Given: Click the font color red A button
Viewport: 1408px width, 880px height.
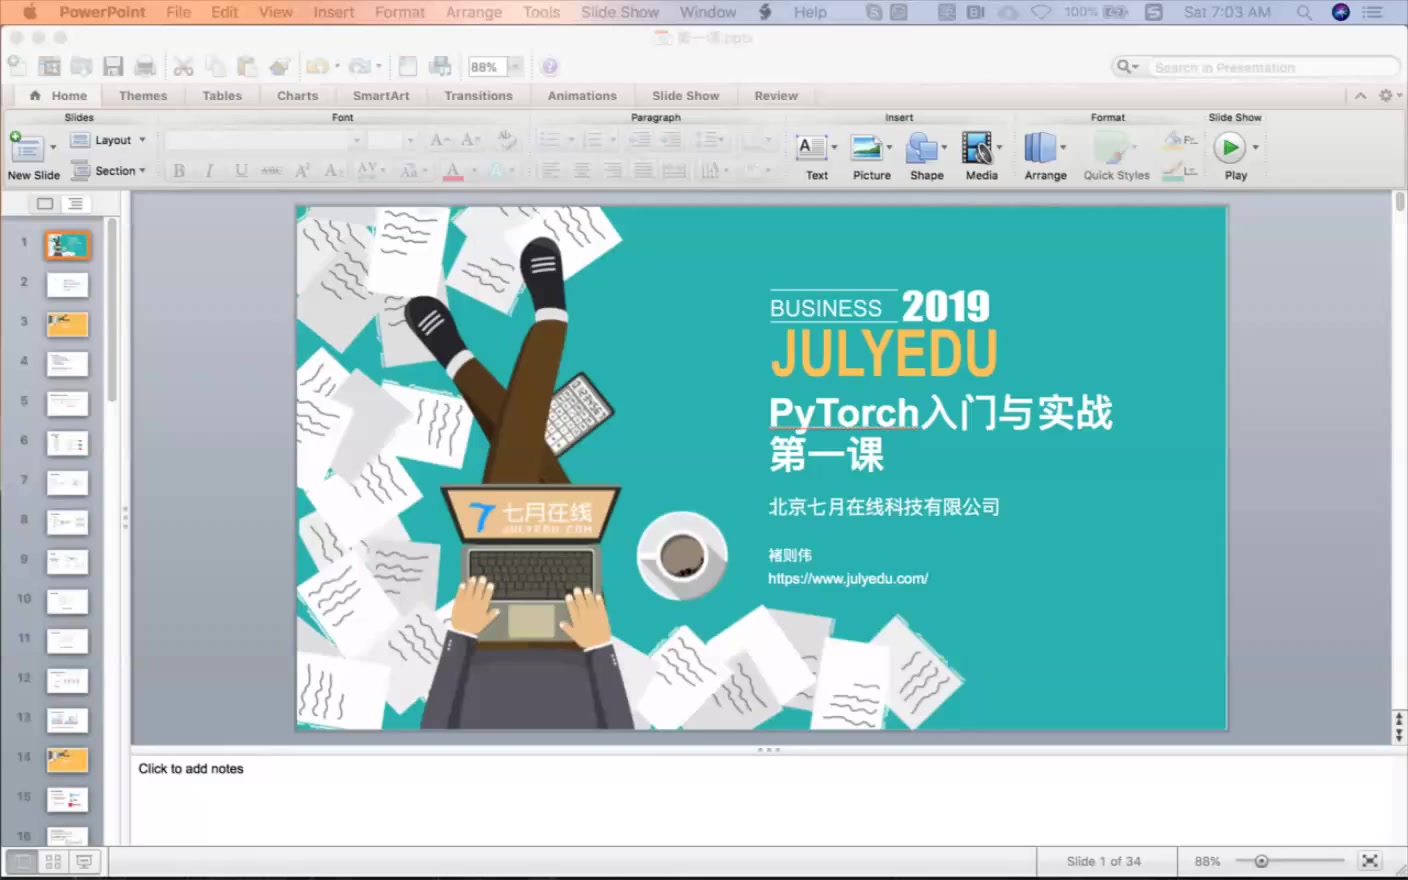Looking at the screenshot, I should point(453,171).
